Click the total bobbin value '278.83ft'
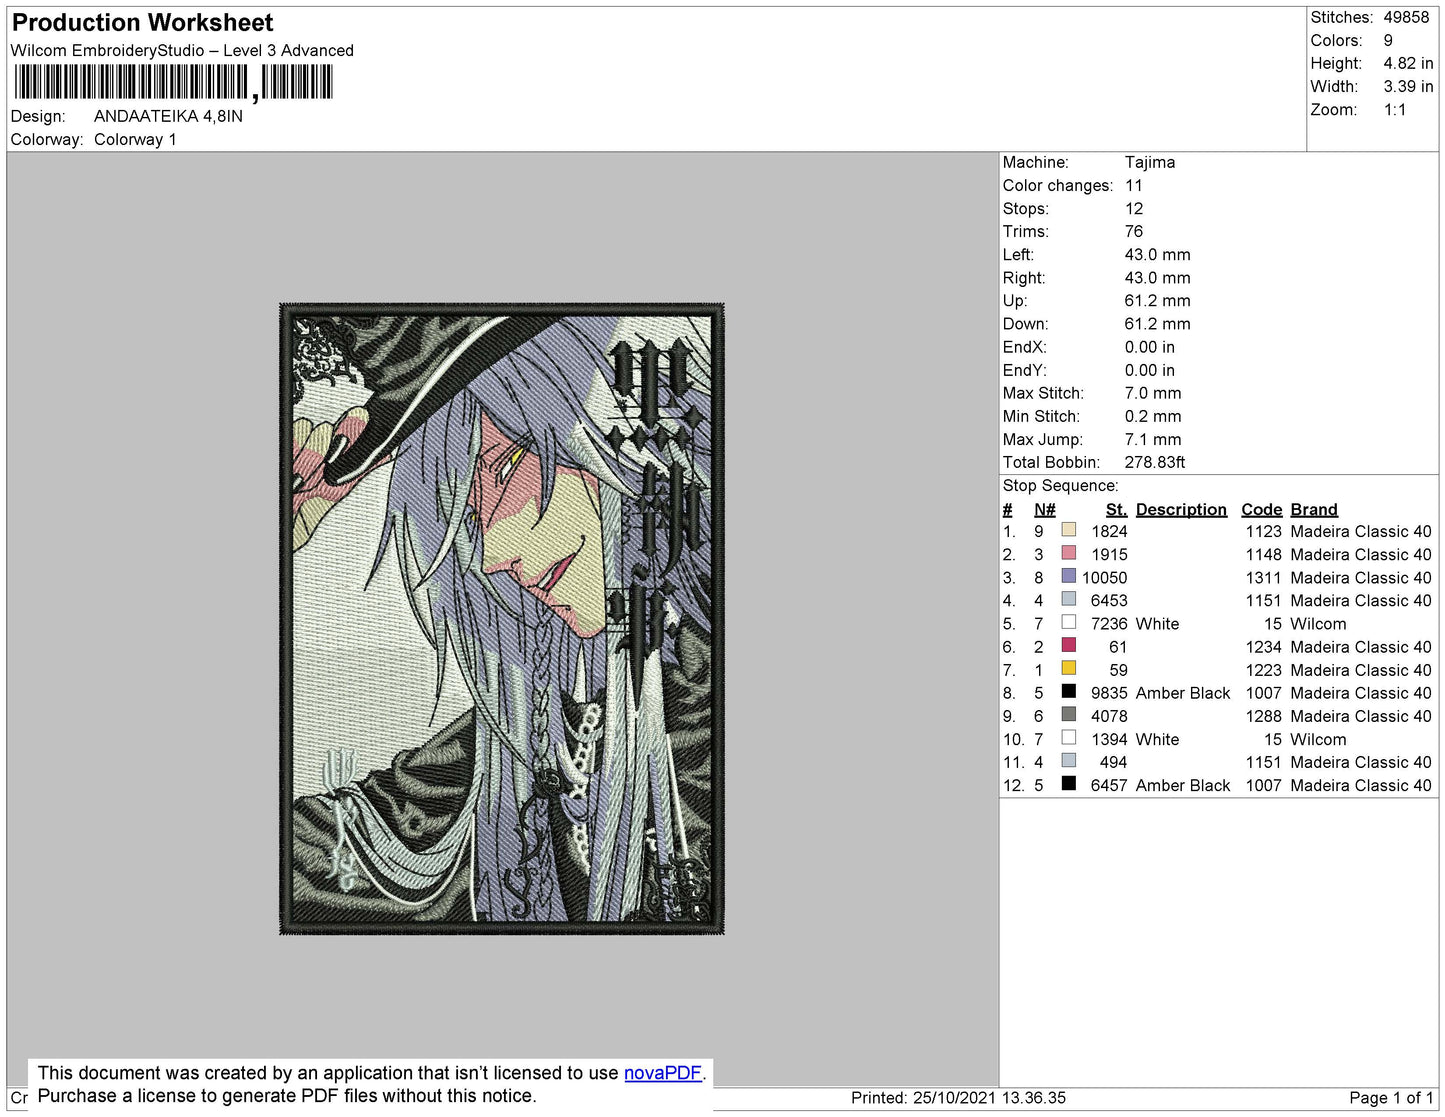The height and width of the screenshot is (1117, 1445). coord(1155,462)
